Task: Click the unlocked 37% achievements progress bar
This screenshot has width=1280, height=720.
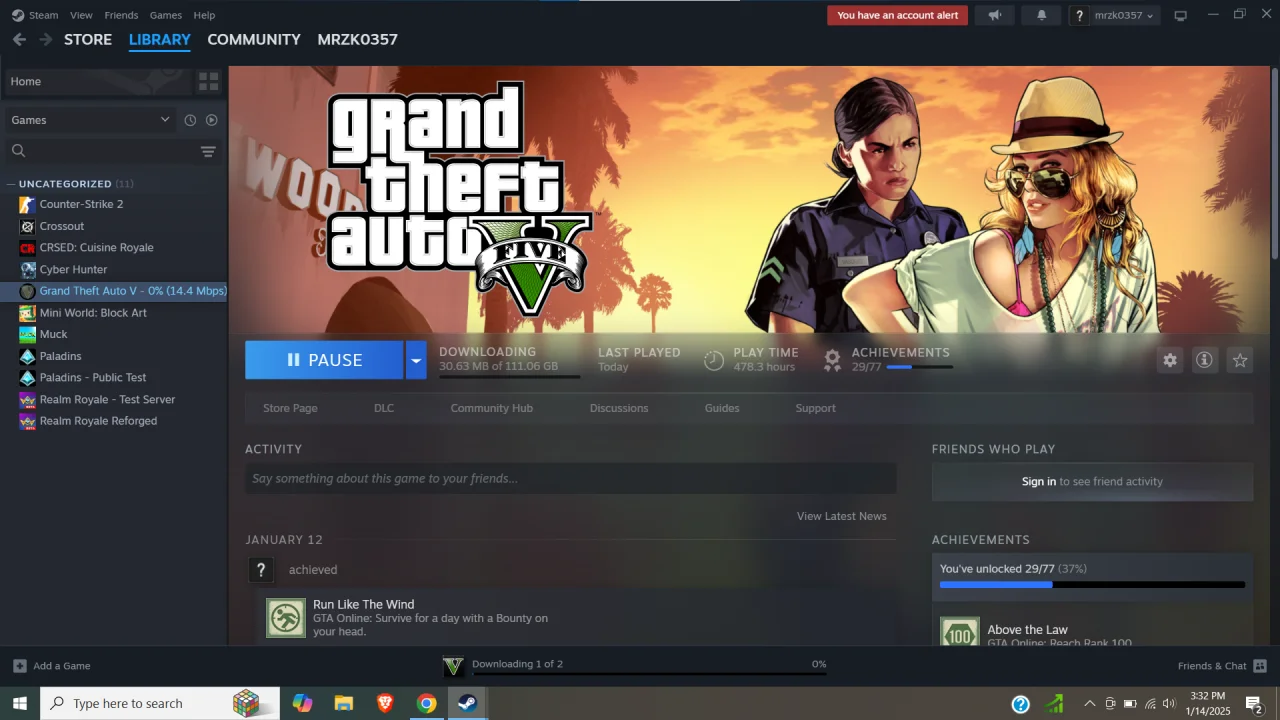Action: [1092, 585]
